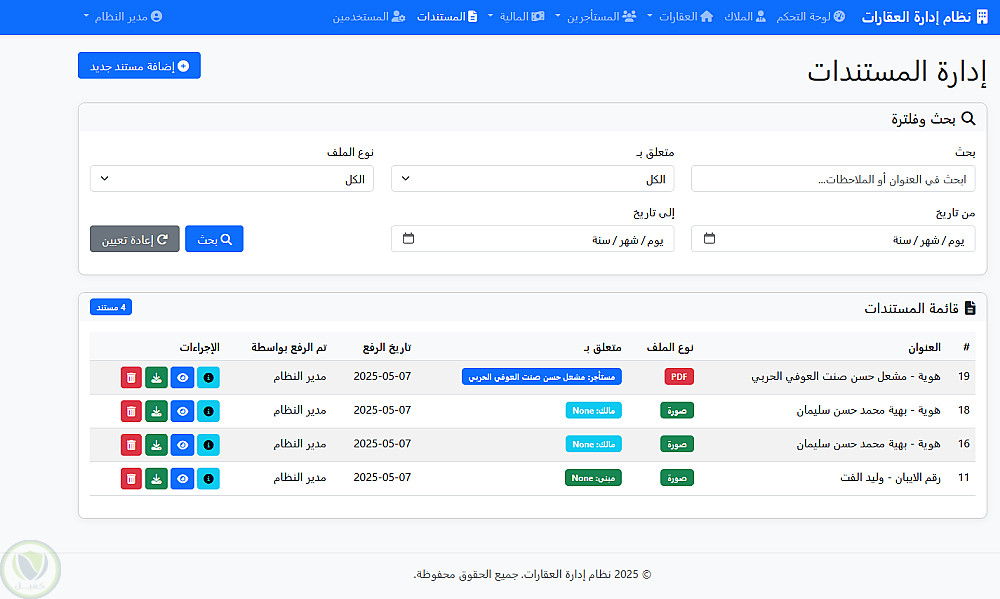This screenshot has width=1000, height=599.
Task: Open calendar picker in من تاريخ field
Action: pyautogui.click(x=709, y=239)
